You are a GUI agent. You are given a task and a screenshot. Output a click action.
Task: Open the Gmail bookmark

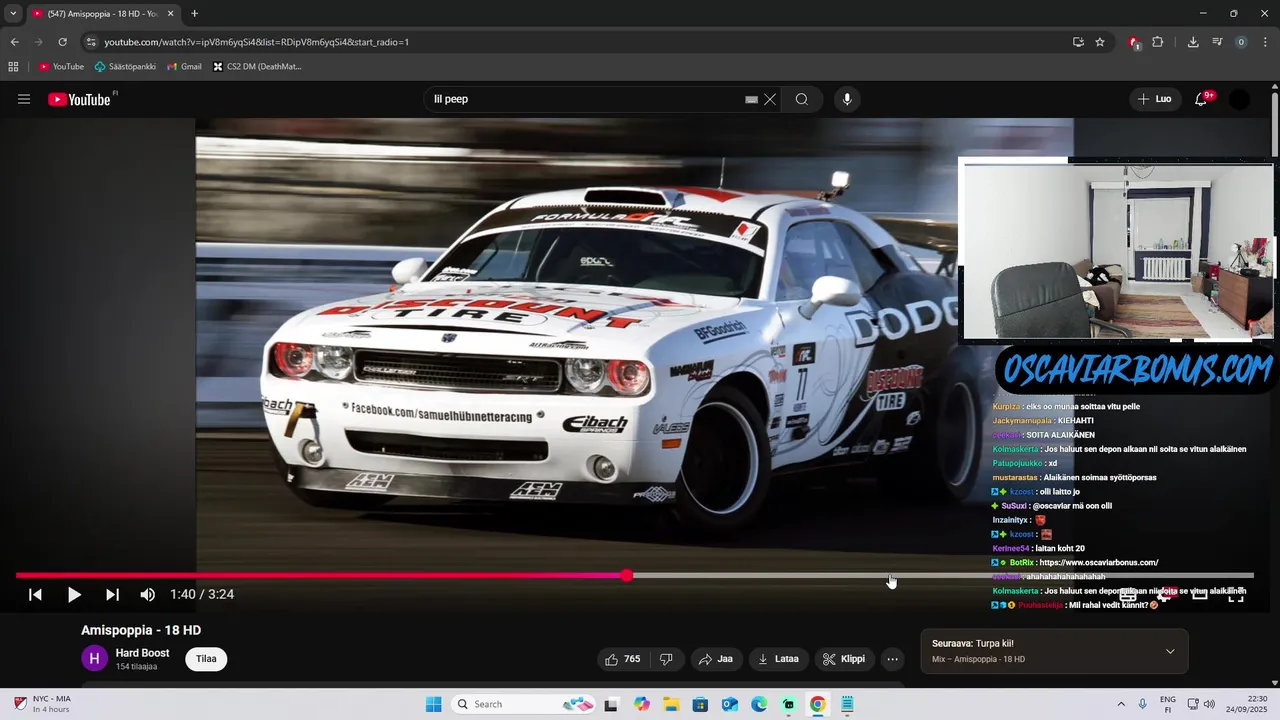point(184,67)
